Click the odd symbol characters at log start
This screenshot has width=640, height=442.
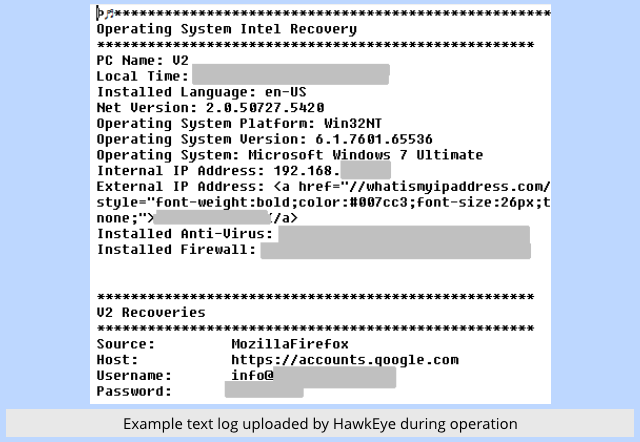click(105, 13)
